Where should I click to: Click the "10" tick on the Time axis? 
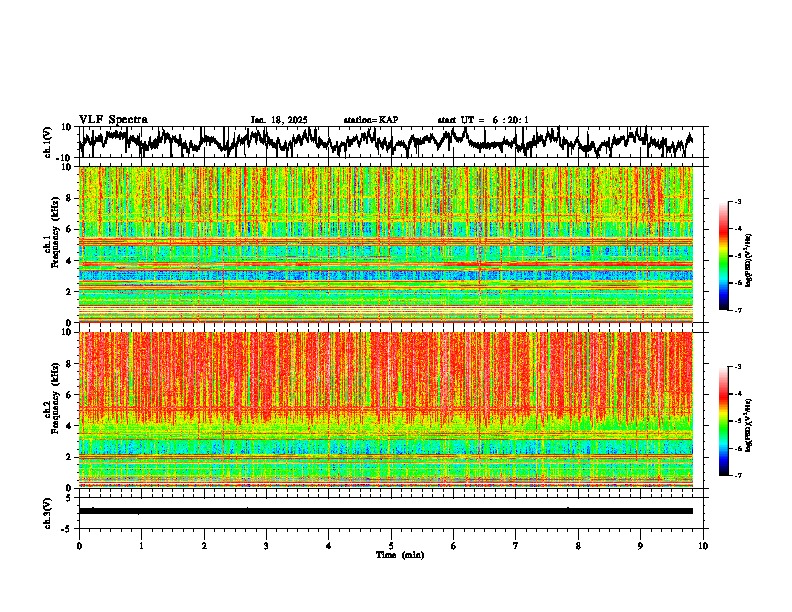703,546
